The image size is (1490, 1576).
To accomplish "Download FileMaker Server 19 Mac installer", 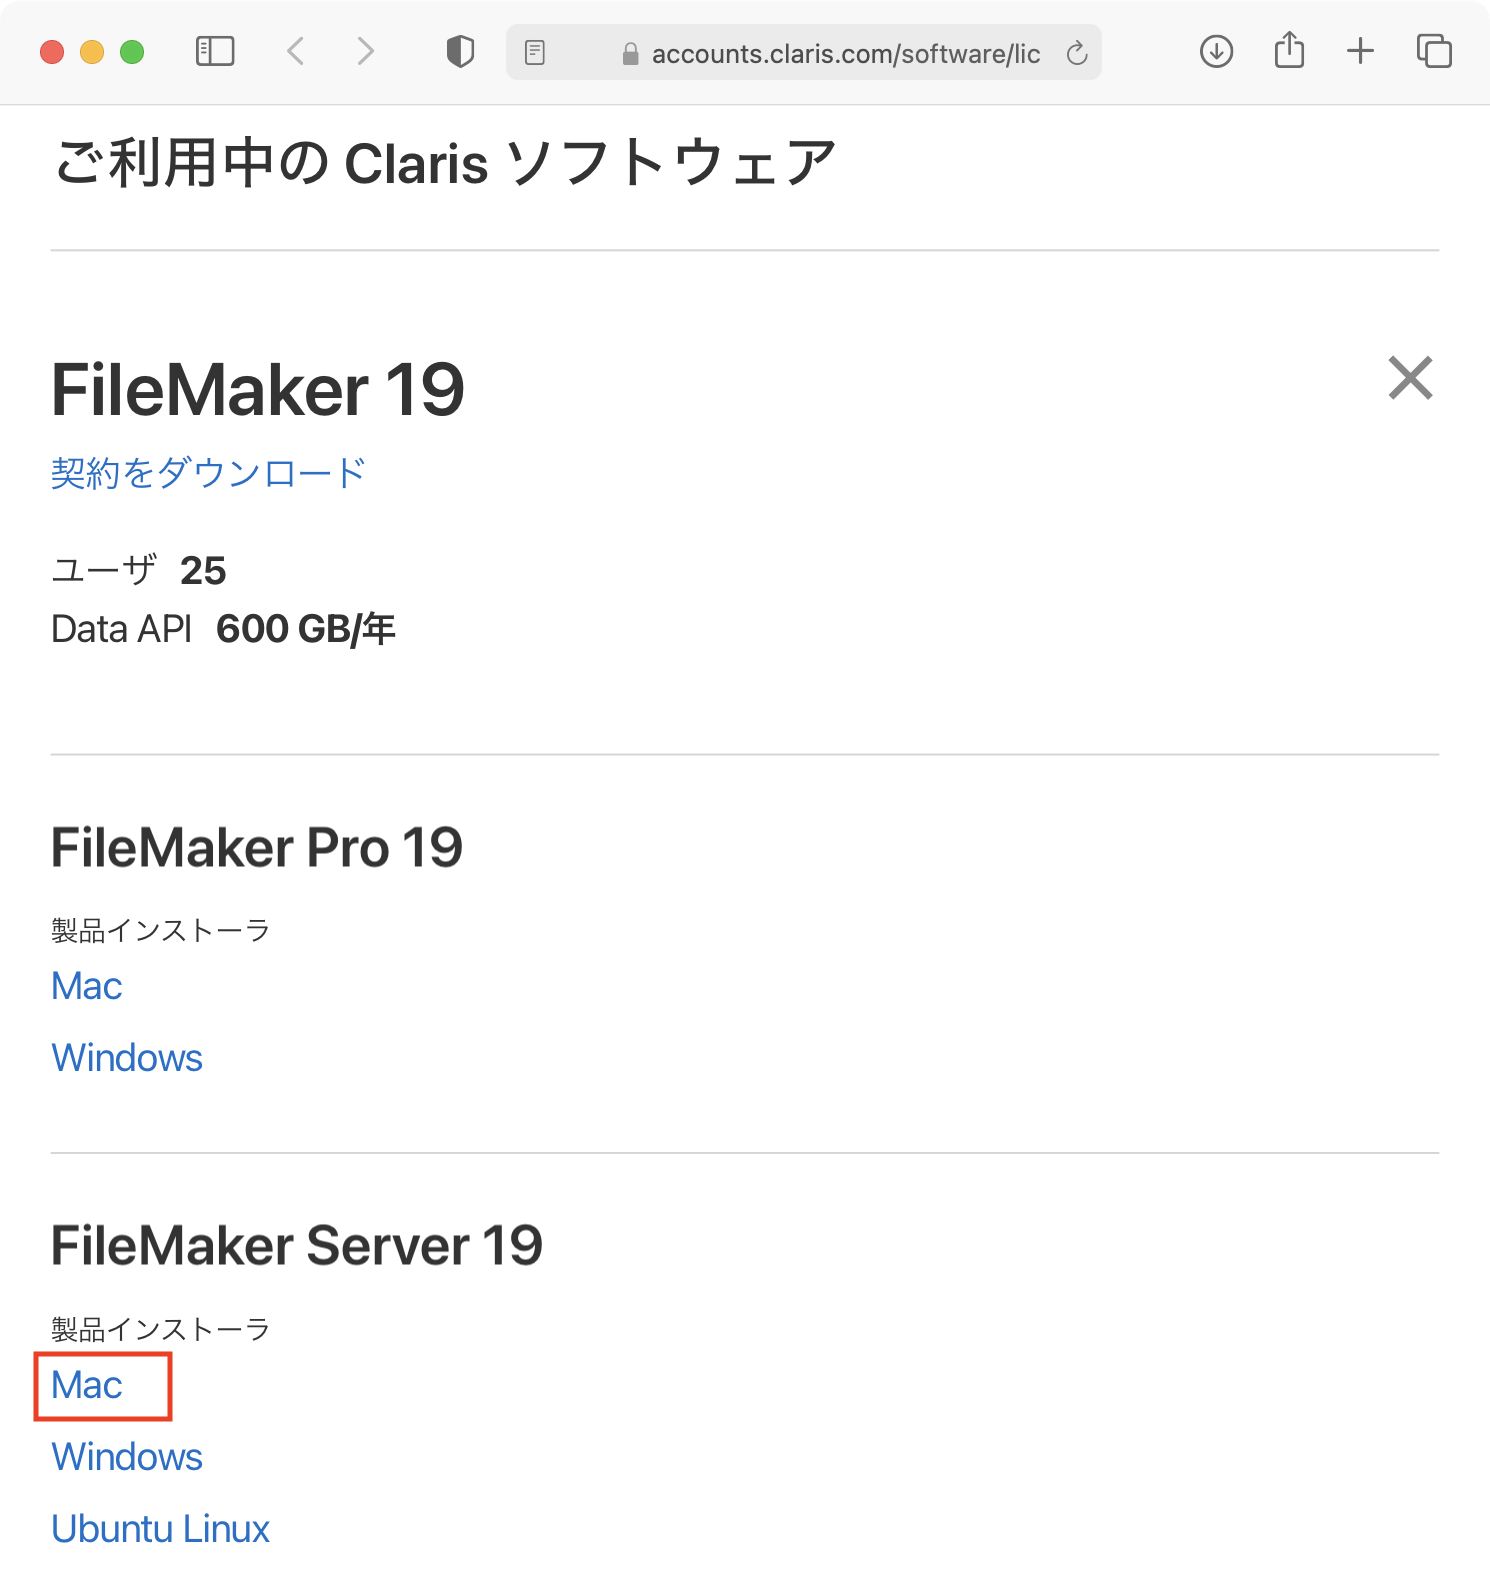I will click(x=87, y=1386).
